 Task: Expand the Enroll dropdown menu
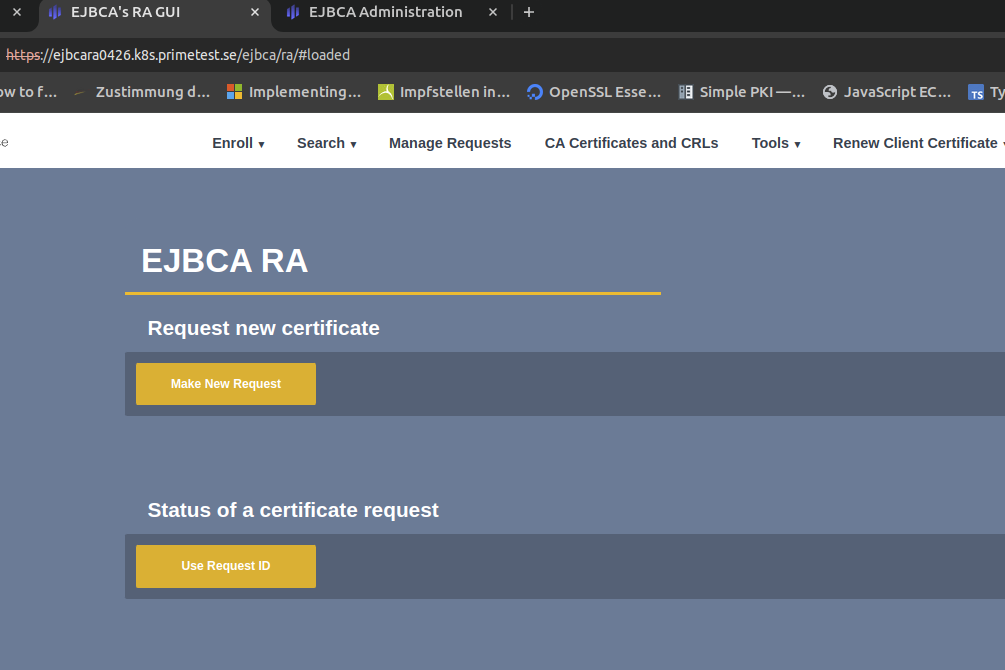[238, 143]
